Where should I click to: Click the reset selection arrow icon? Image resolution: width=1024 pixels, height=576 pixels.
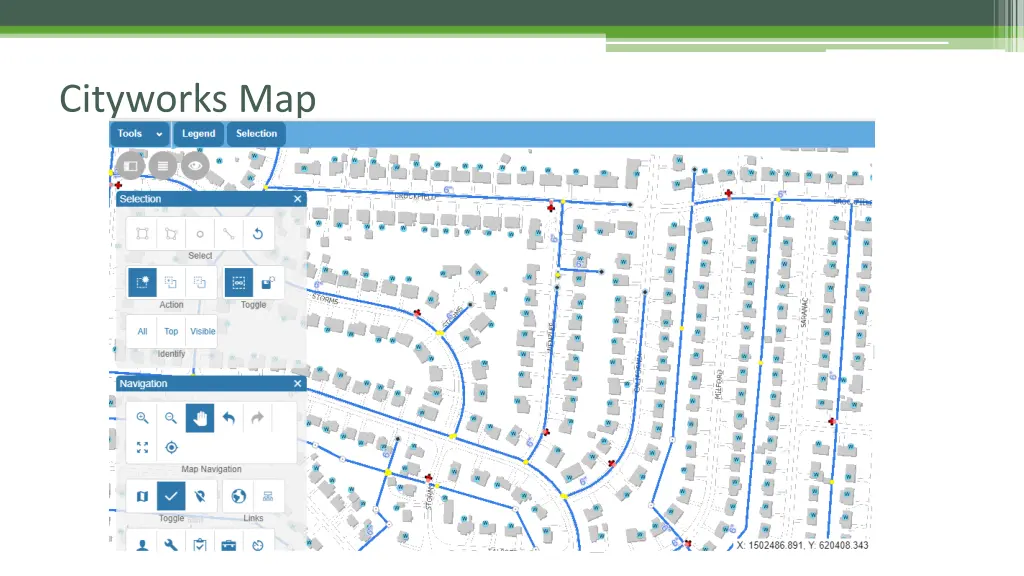257,234
